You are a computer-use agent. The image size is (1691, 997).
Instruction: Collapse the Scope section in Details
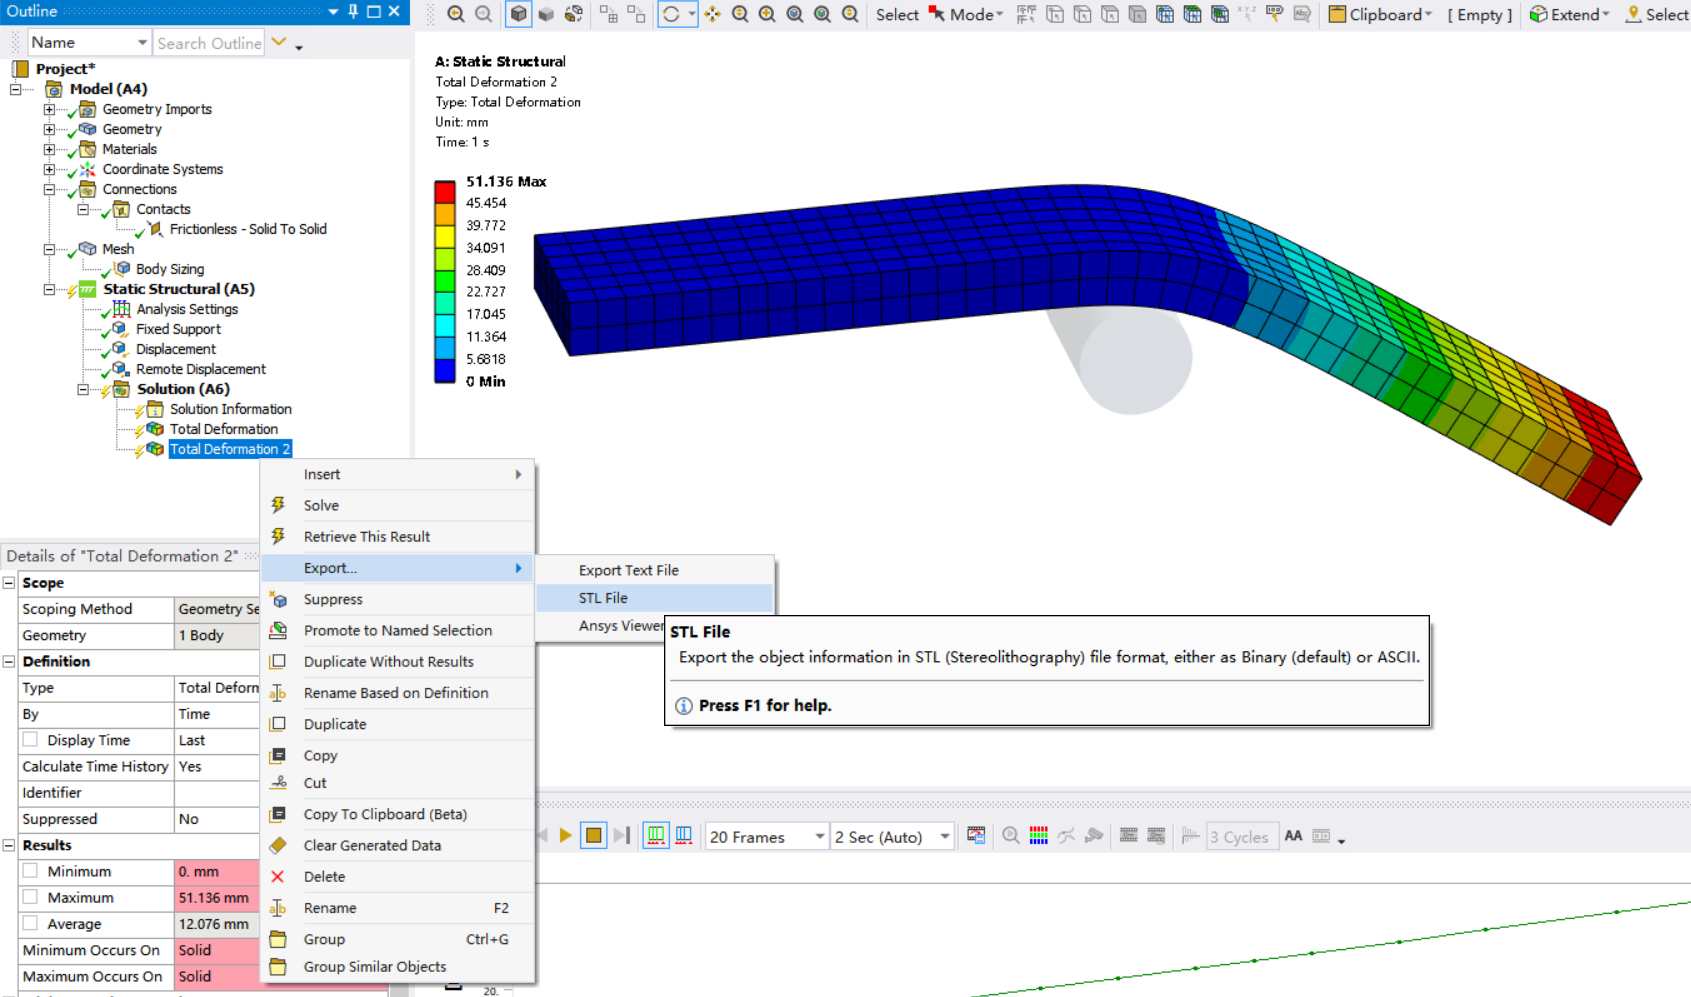[9, 583]
